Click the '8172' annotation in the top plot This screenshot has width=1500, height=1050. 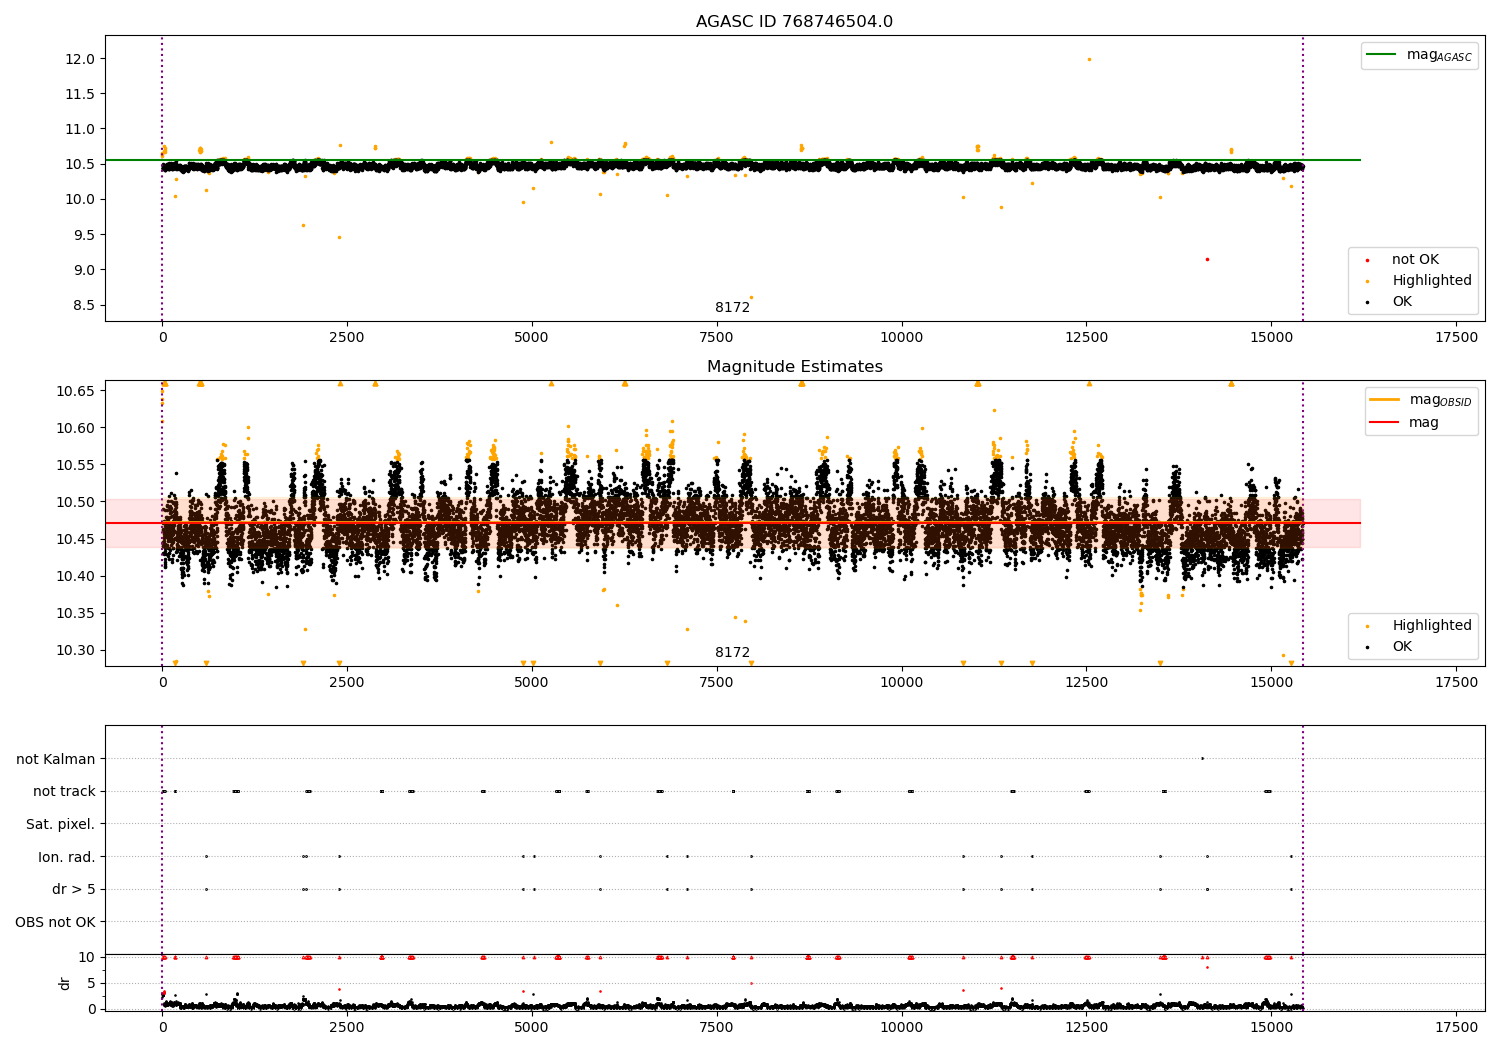[732, 308]
